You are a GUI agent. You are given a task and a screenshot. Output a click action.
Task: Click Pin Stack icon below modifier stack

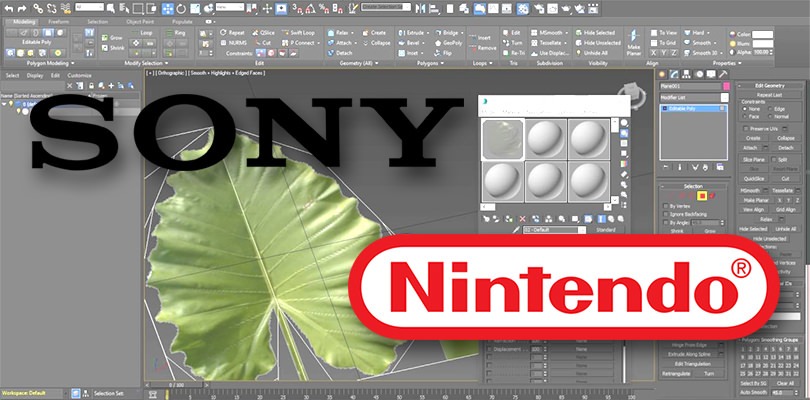666,167
